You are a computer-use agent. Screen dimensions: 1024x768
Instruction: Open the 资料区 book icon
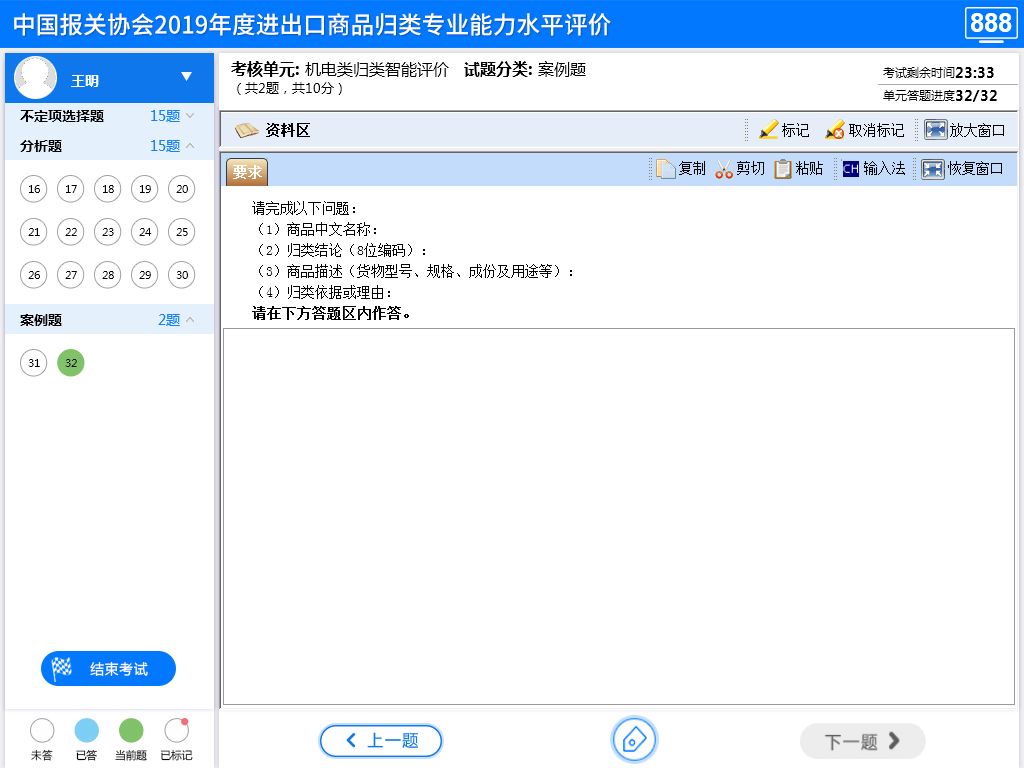tap(246, 131)
